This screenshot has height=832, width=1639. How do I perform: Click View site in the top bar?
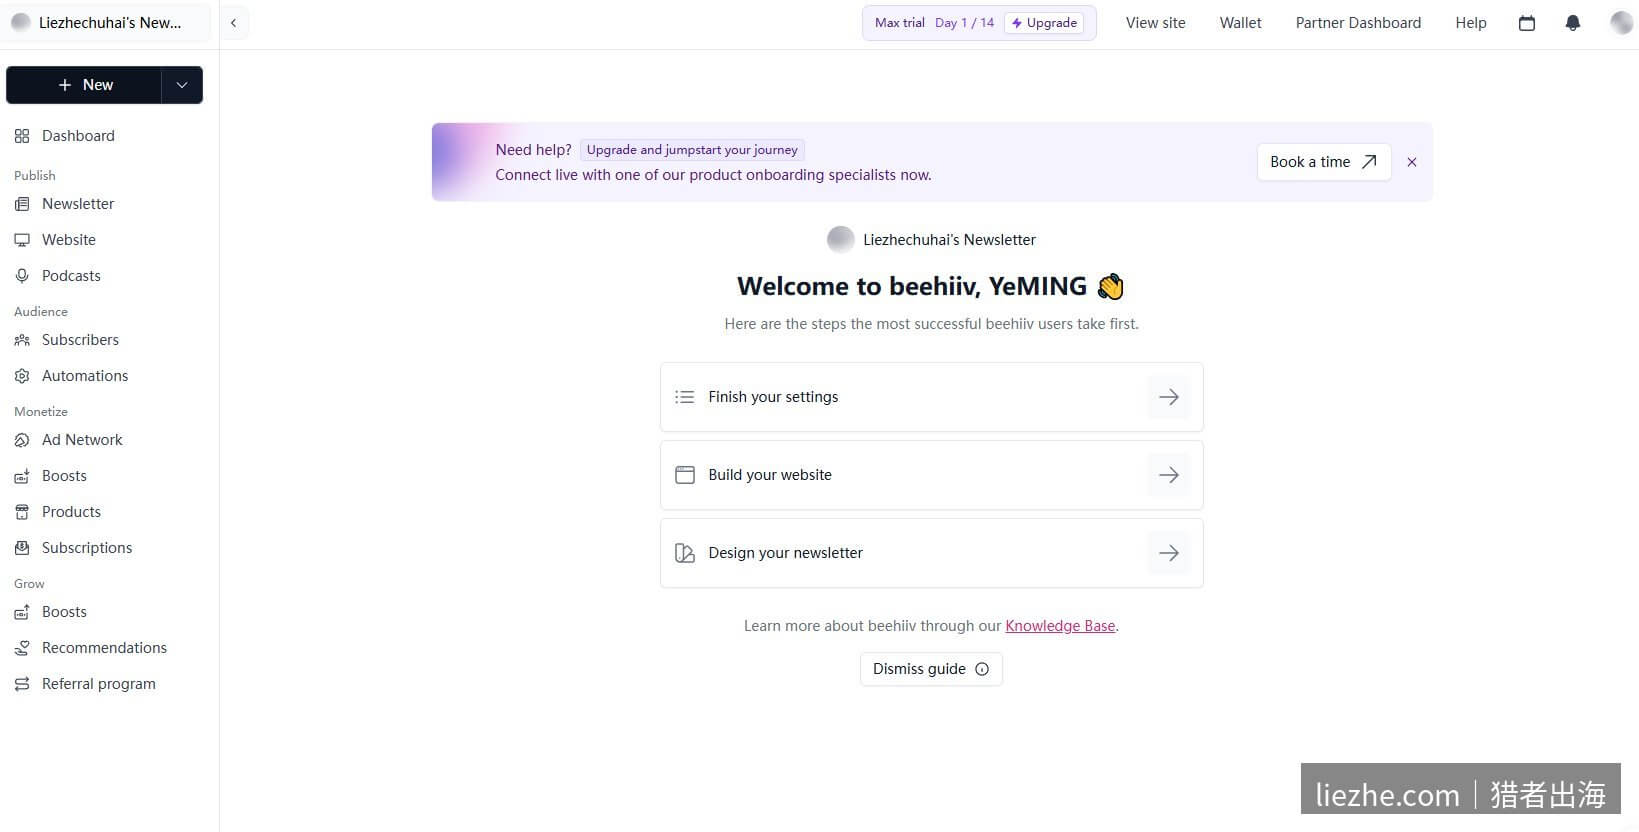point(1156,23)
